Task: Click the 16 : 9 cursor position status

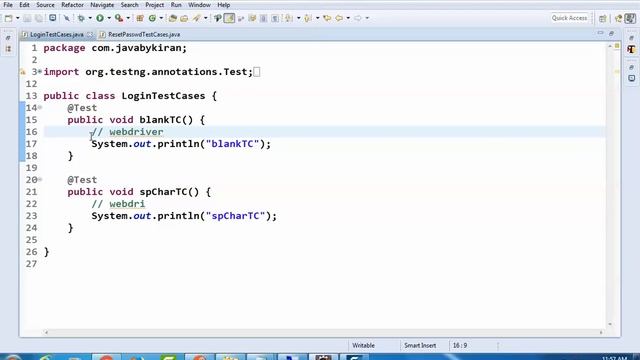Action: (x=460, y=345)
